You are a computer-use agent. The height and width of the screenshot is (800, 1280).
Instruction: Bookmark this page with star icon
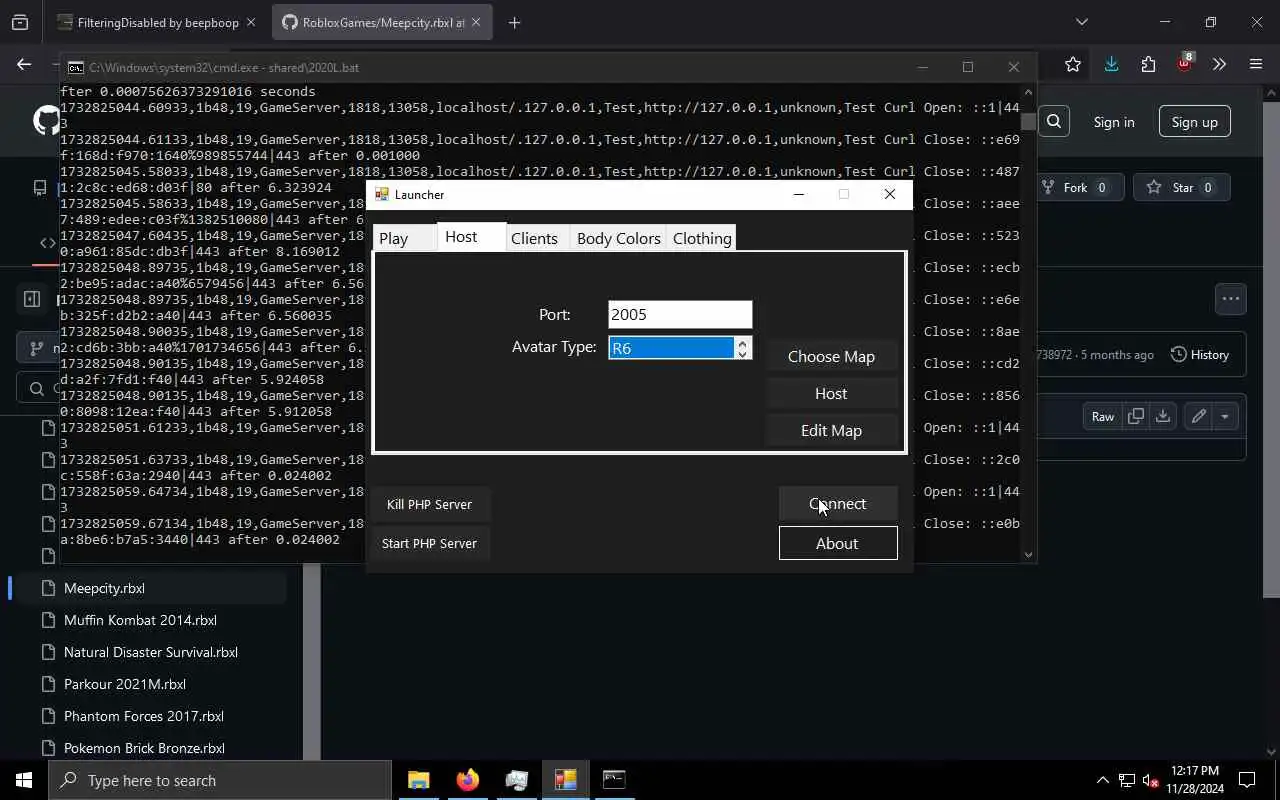pos(1073,64)
